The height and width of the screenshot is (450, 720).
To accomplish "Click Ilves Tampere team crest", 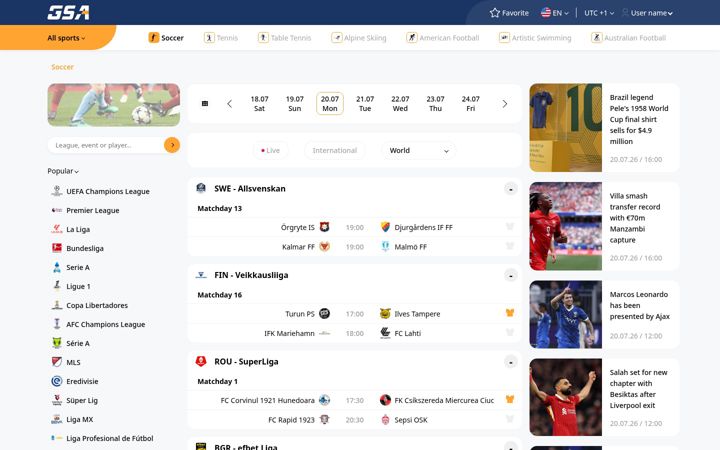I will click(x=385, y=313).
